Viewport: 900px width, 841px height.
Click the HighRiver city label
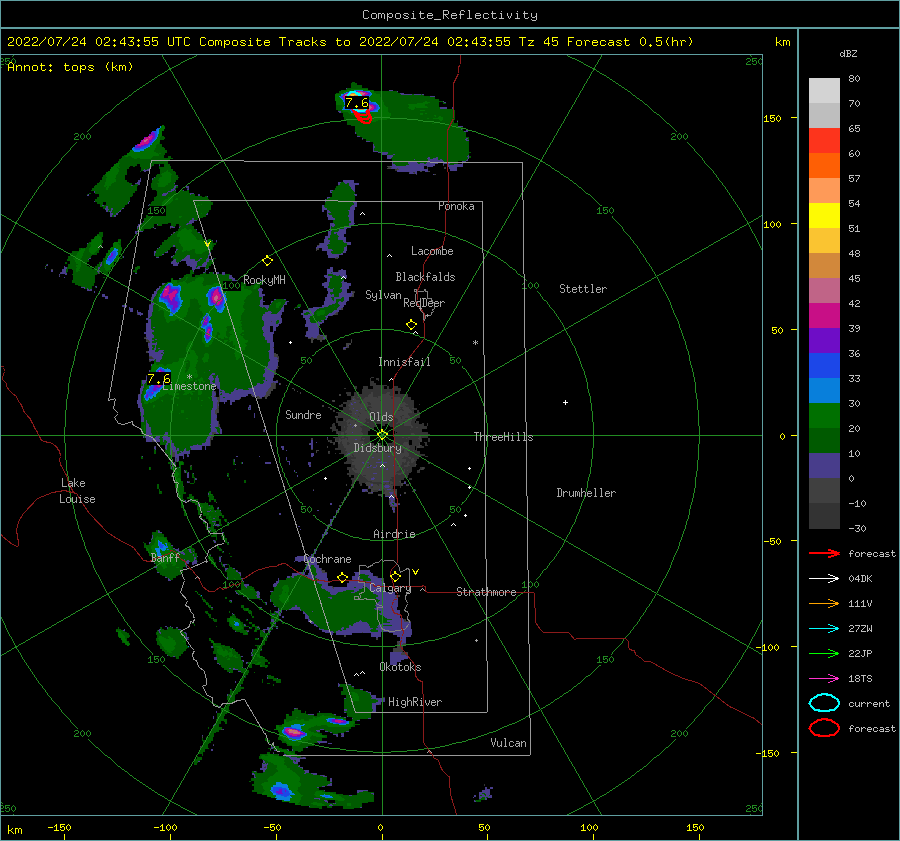point(415,702)
